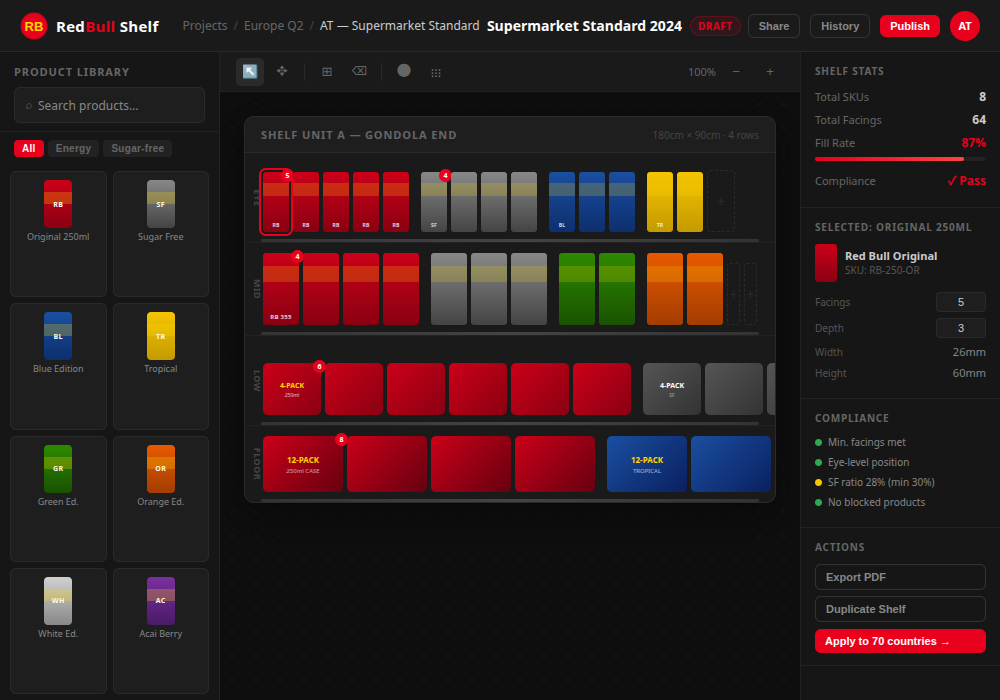
Task: Click the Publish button
Action: [909, 26]
